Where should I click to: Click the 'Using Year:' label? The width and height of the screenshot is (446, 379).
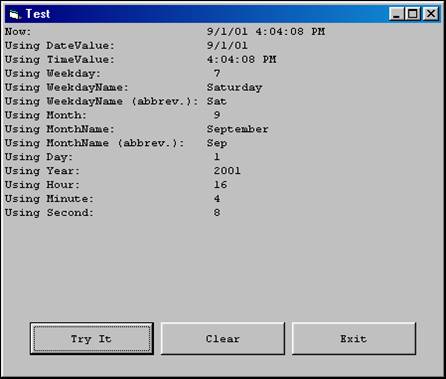42,171
